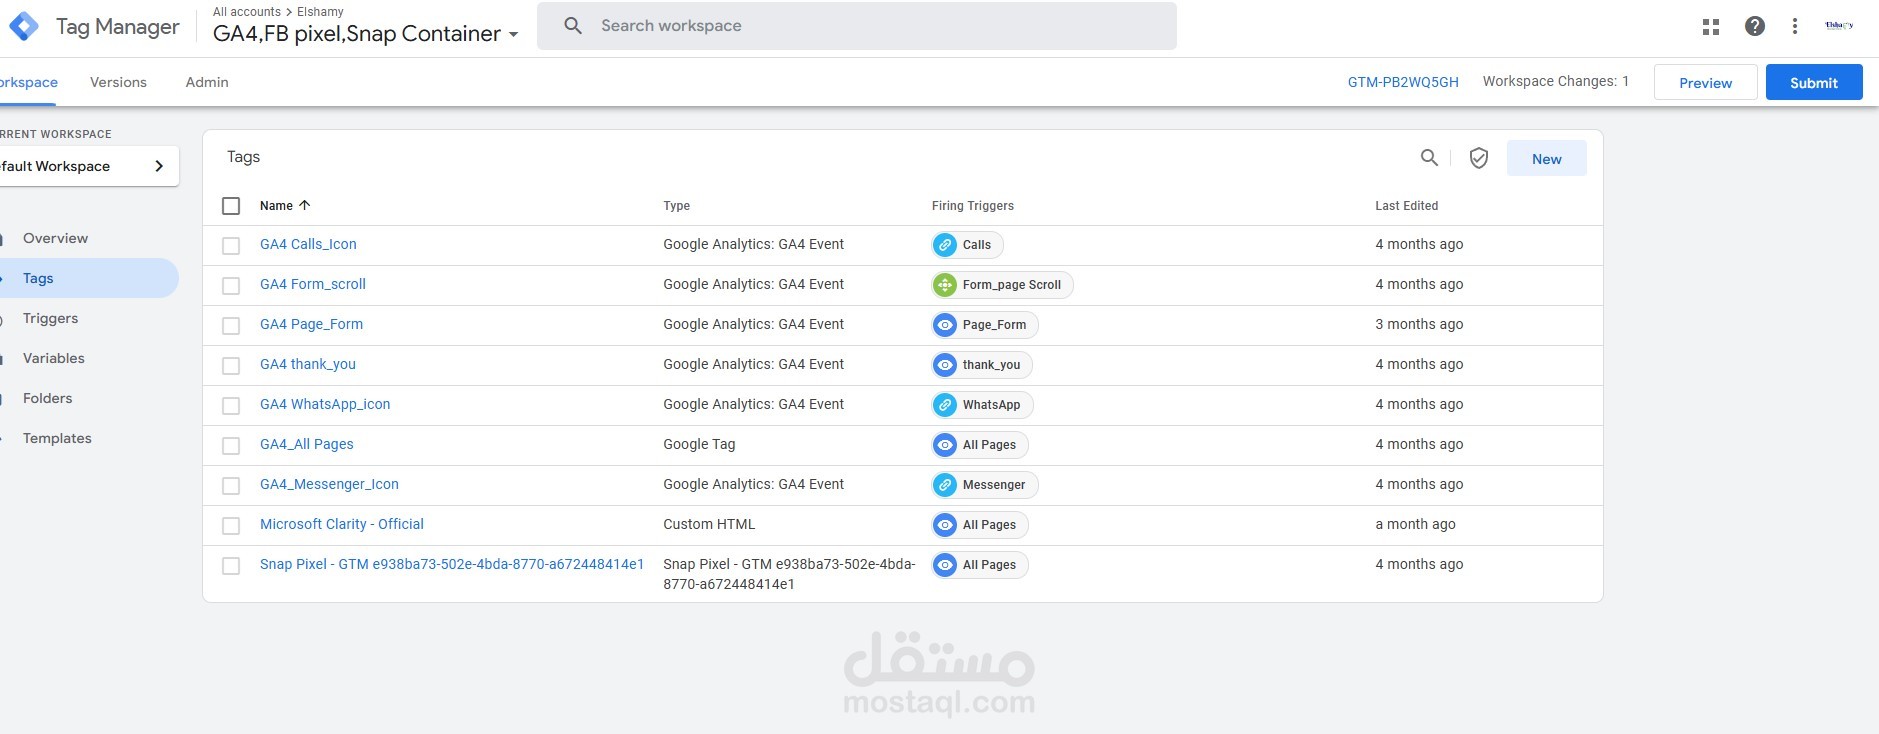The height and width of the screenshot is (734, 1879).
Task: Click the account avatar in top right
Action: [1839, 26]
